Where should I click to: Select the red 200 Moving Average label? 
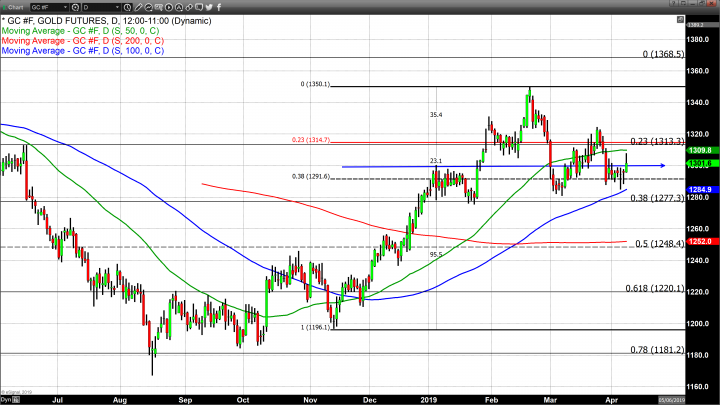coord(83,41)
